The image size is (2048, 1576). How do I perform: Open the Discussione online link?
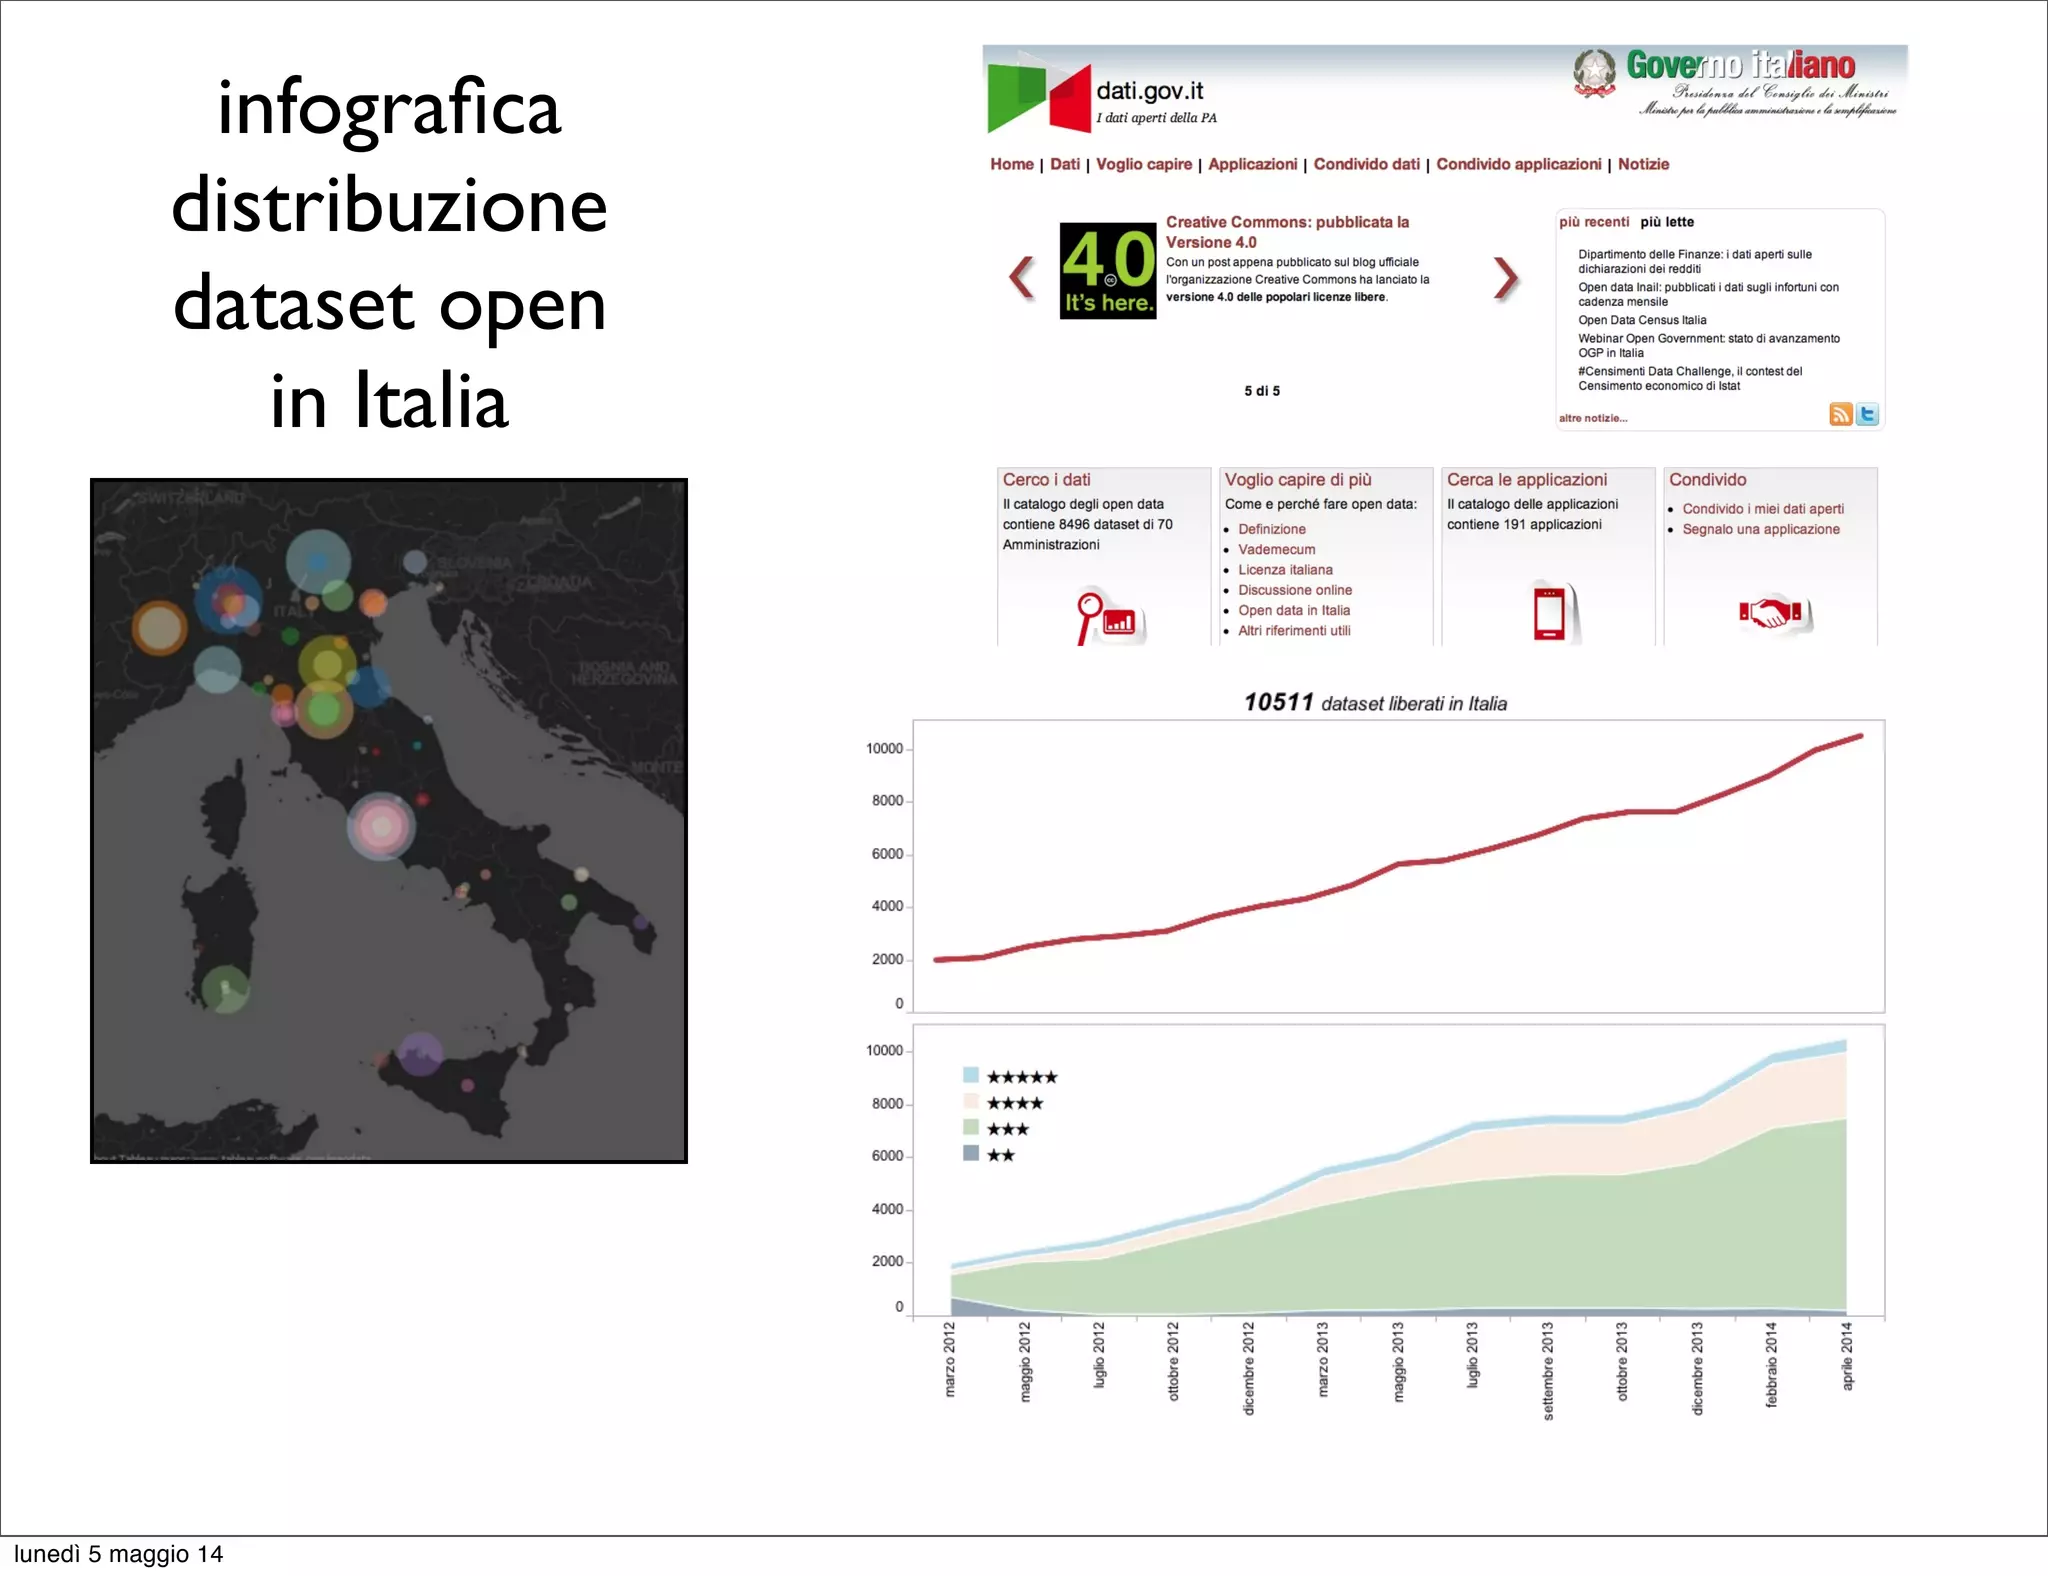(1295, 590)
